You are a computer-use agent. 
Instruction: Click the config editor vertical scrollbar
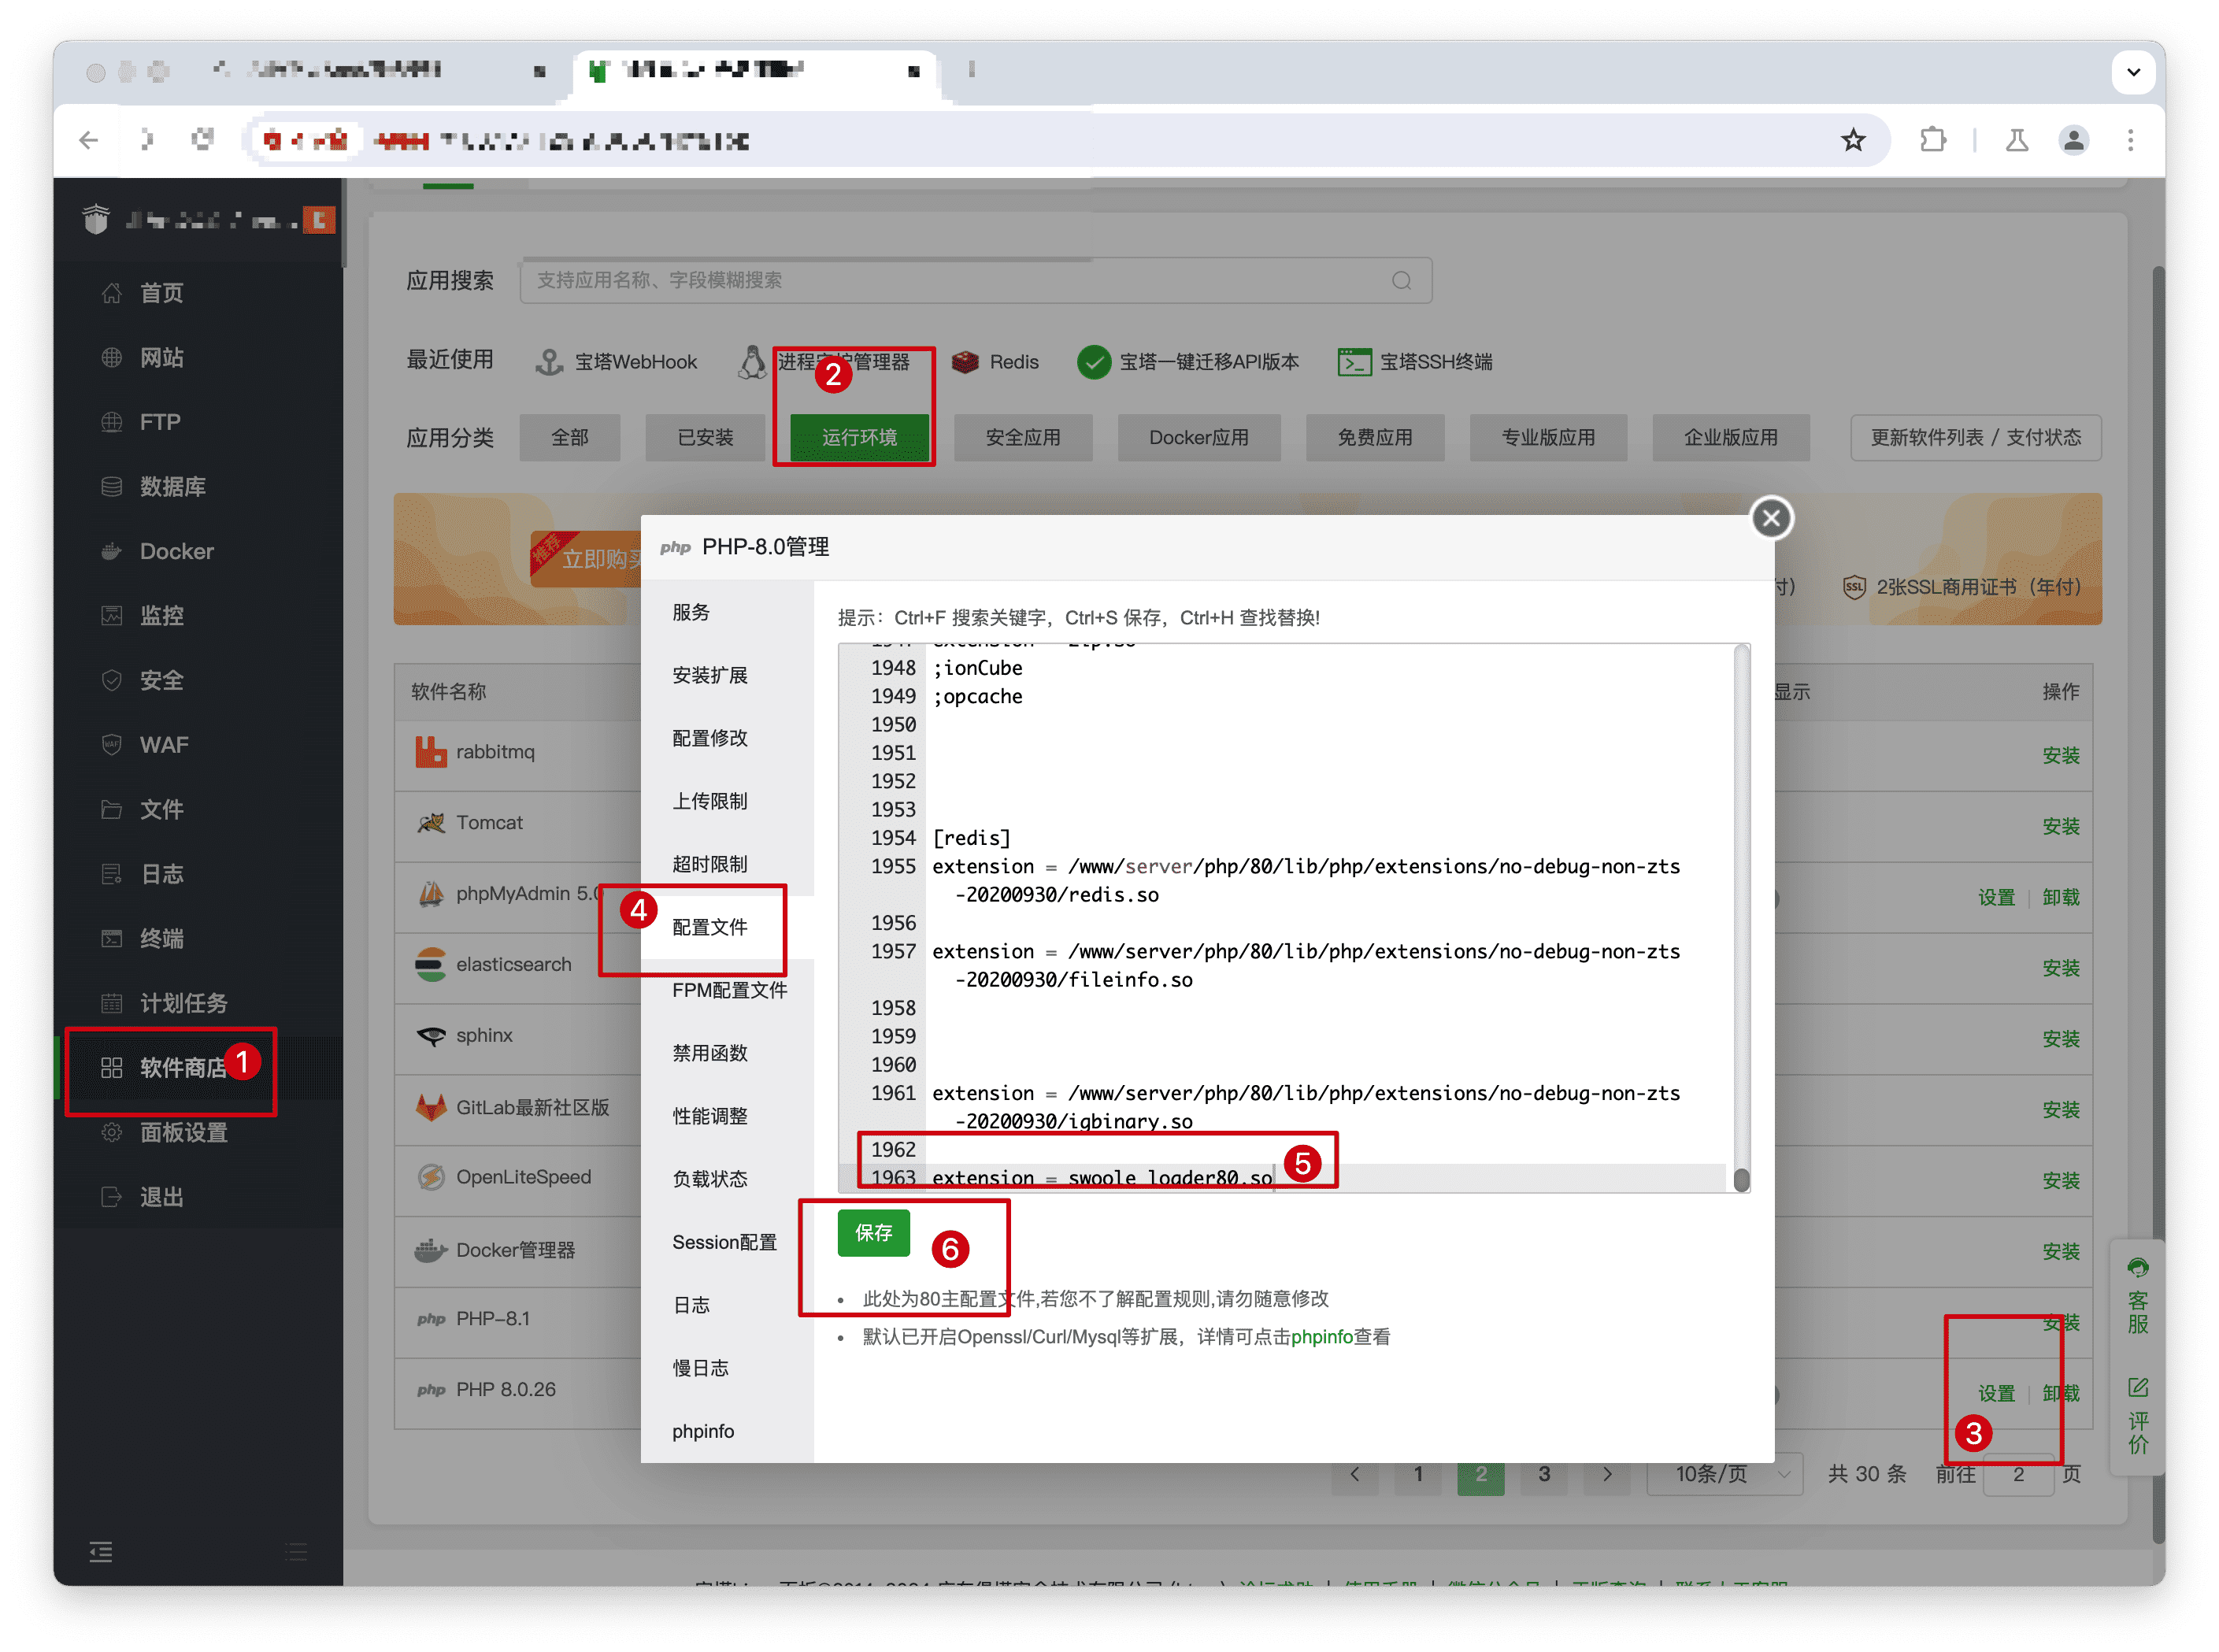1741,918
